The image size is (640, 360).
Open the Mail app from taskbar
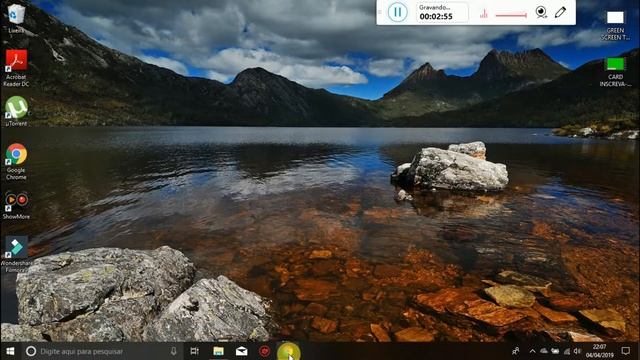[242, 351]
